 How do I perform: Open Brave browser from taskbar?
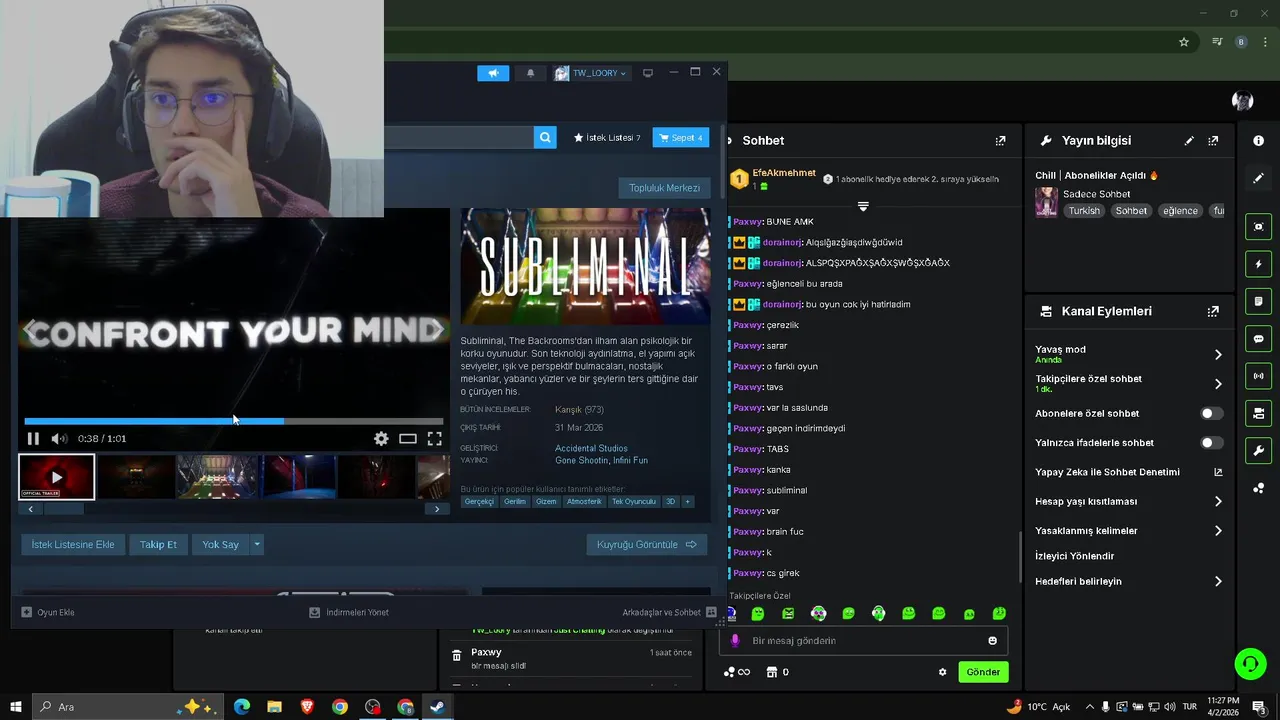point(307,707)
